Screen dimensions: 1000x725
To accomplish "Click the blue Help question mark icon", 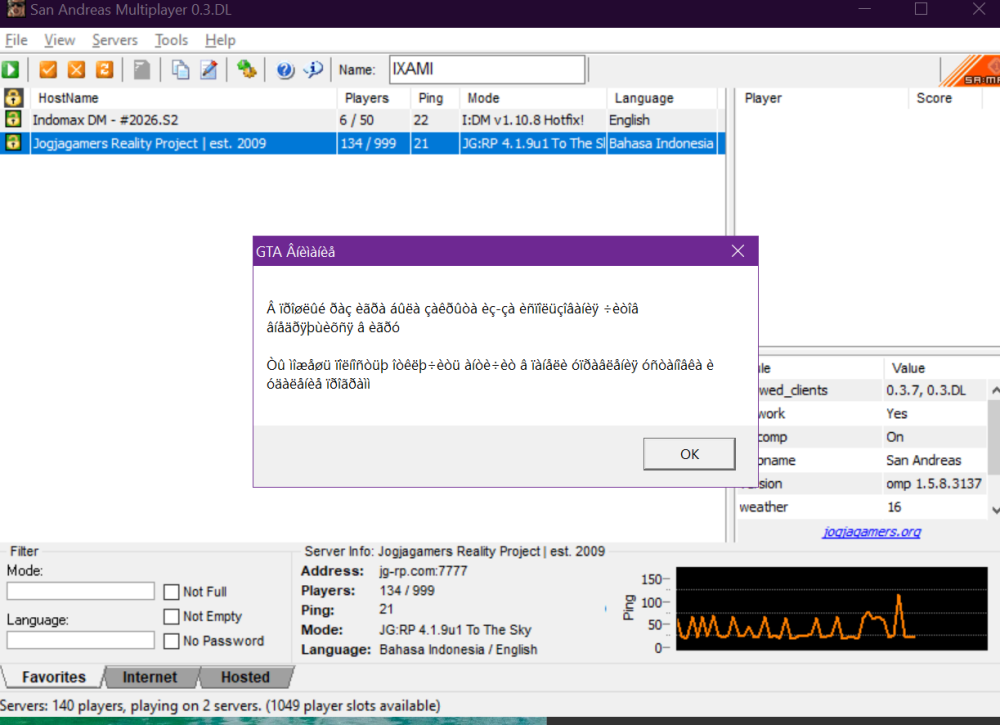I will 285,70.
